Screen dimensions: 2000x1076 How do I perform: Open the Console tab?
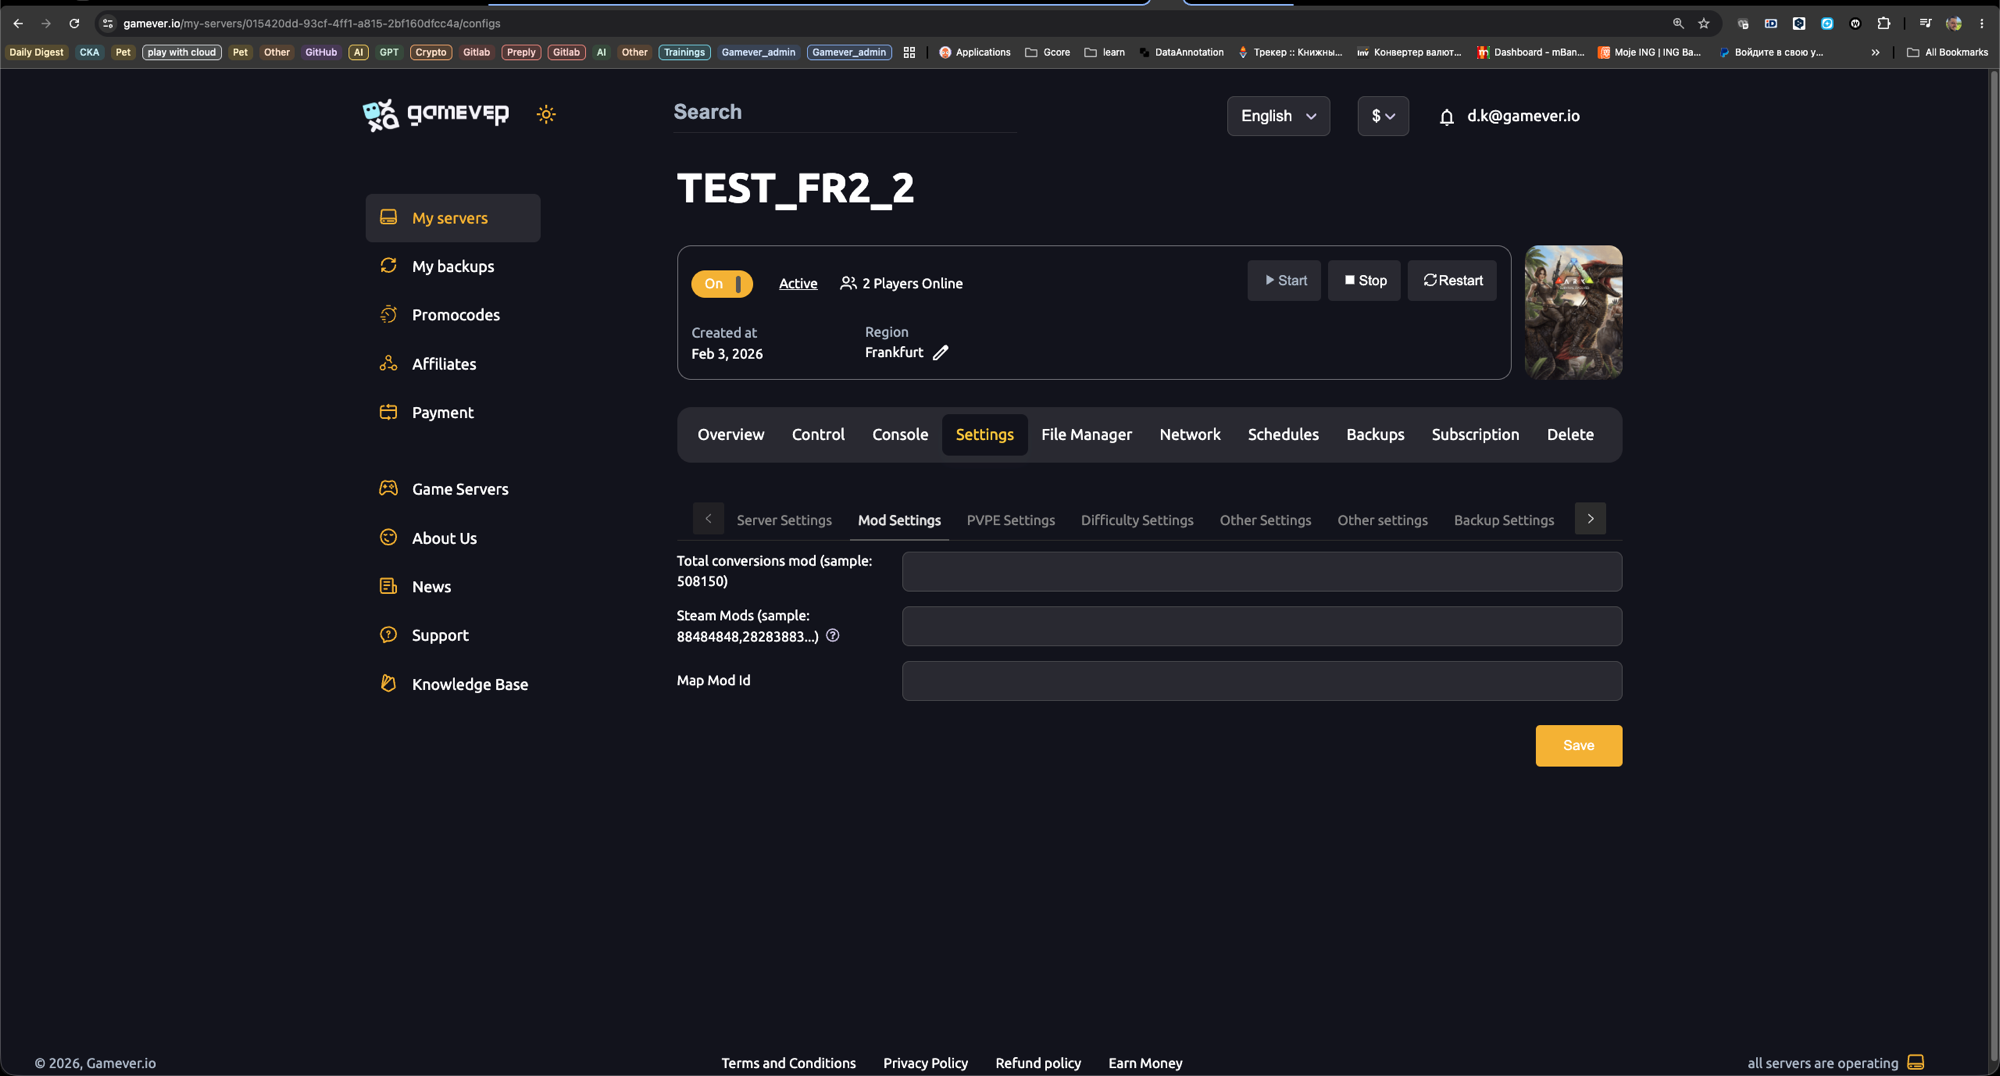pyautogui.click(x=900, y=435)
